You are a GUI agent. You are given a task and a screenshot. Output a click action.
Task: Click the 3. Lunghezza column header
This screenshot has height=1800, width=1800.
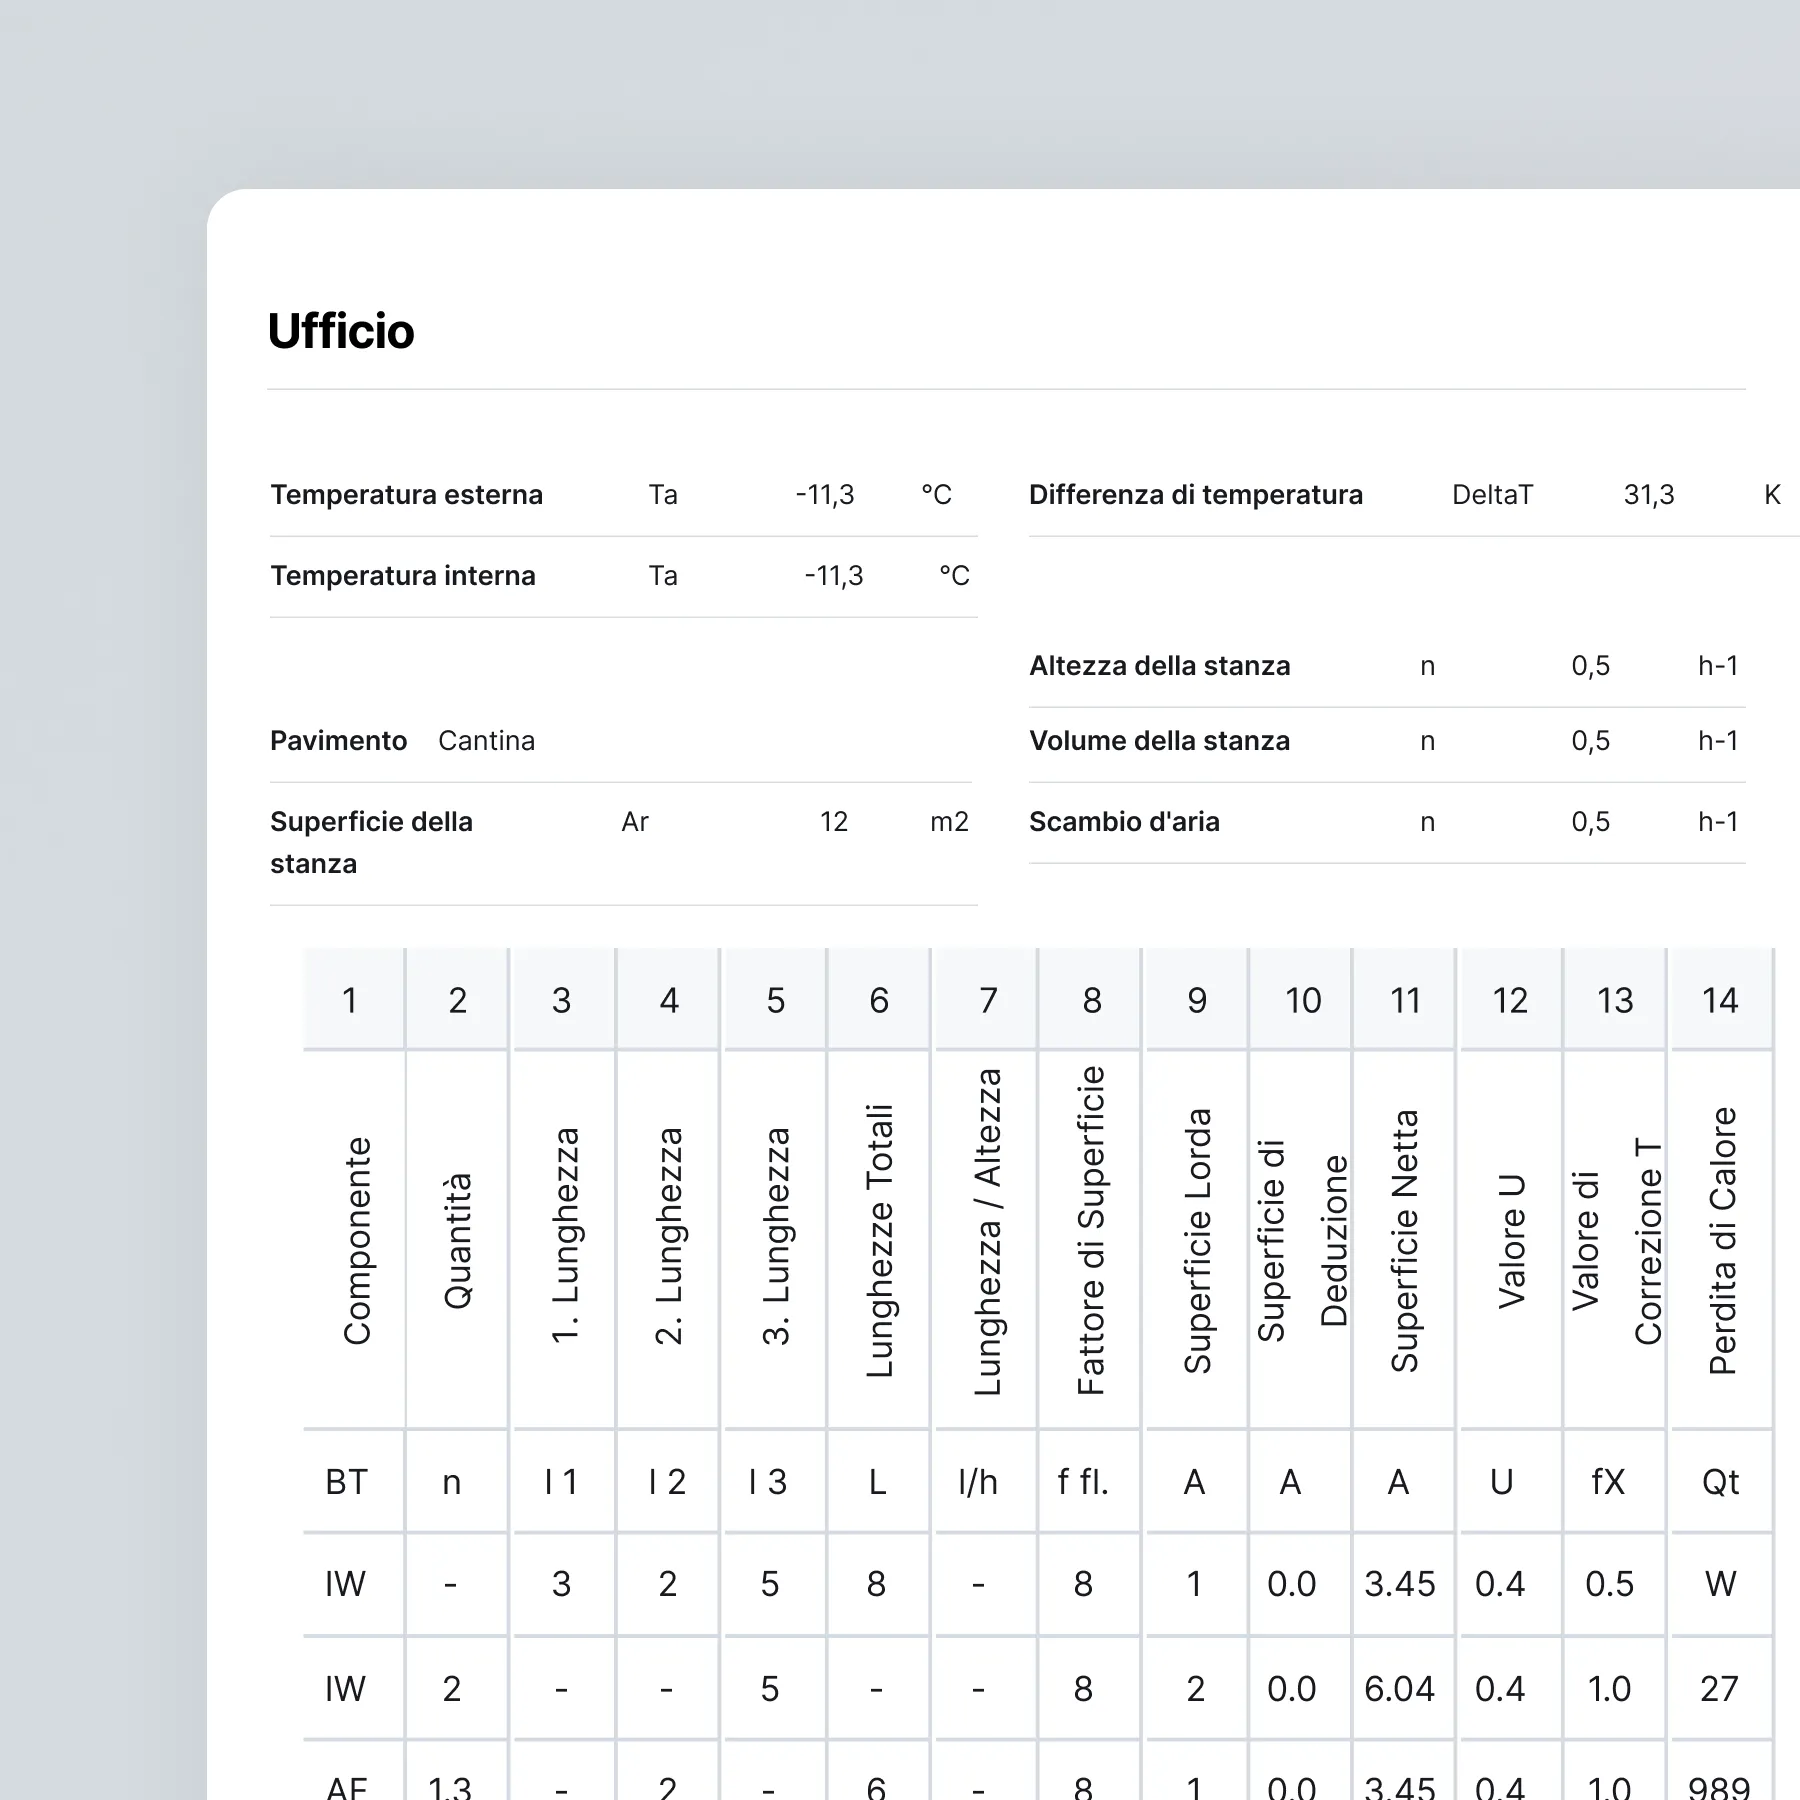[x=776, y=1236]
